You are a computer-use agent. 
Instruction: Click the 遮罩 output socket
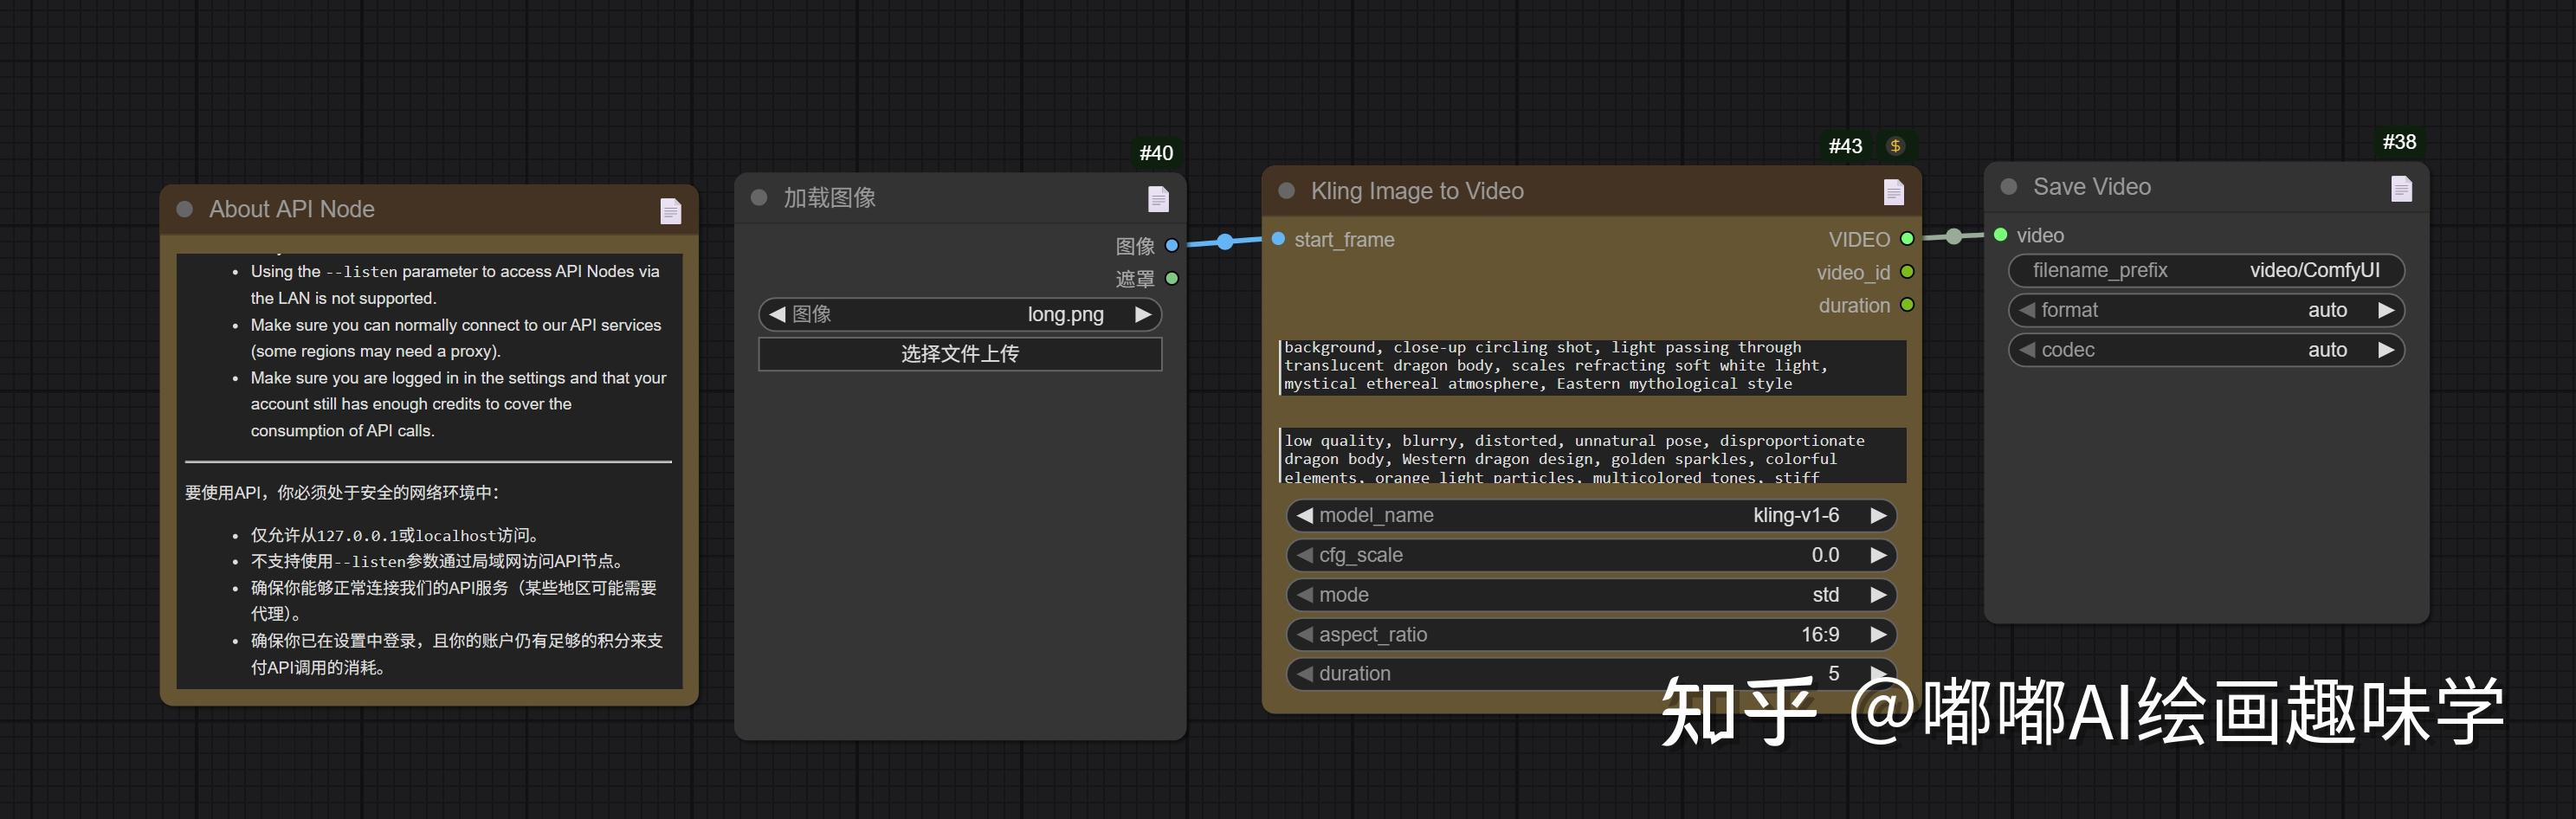click(1172, 279)
